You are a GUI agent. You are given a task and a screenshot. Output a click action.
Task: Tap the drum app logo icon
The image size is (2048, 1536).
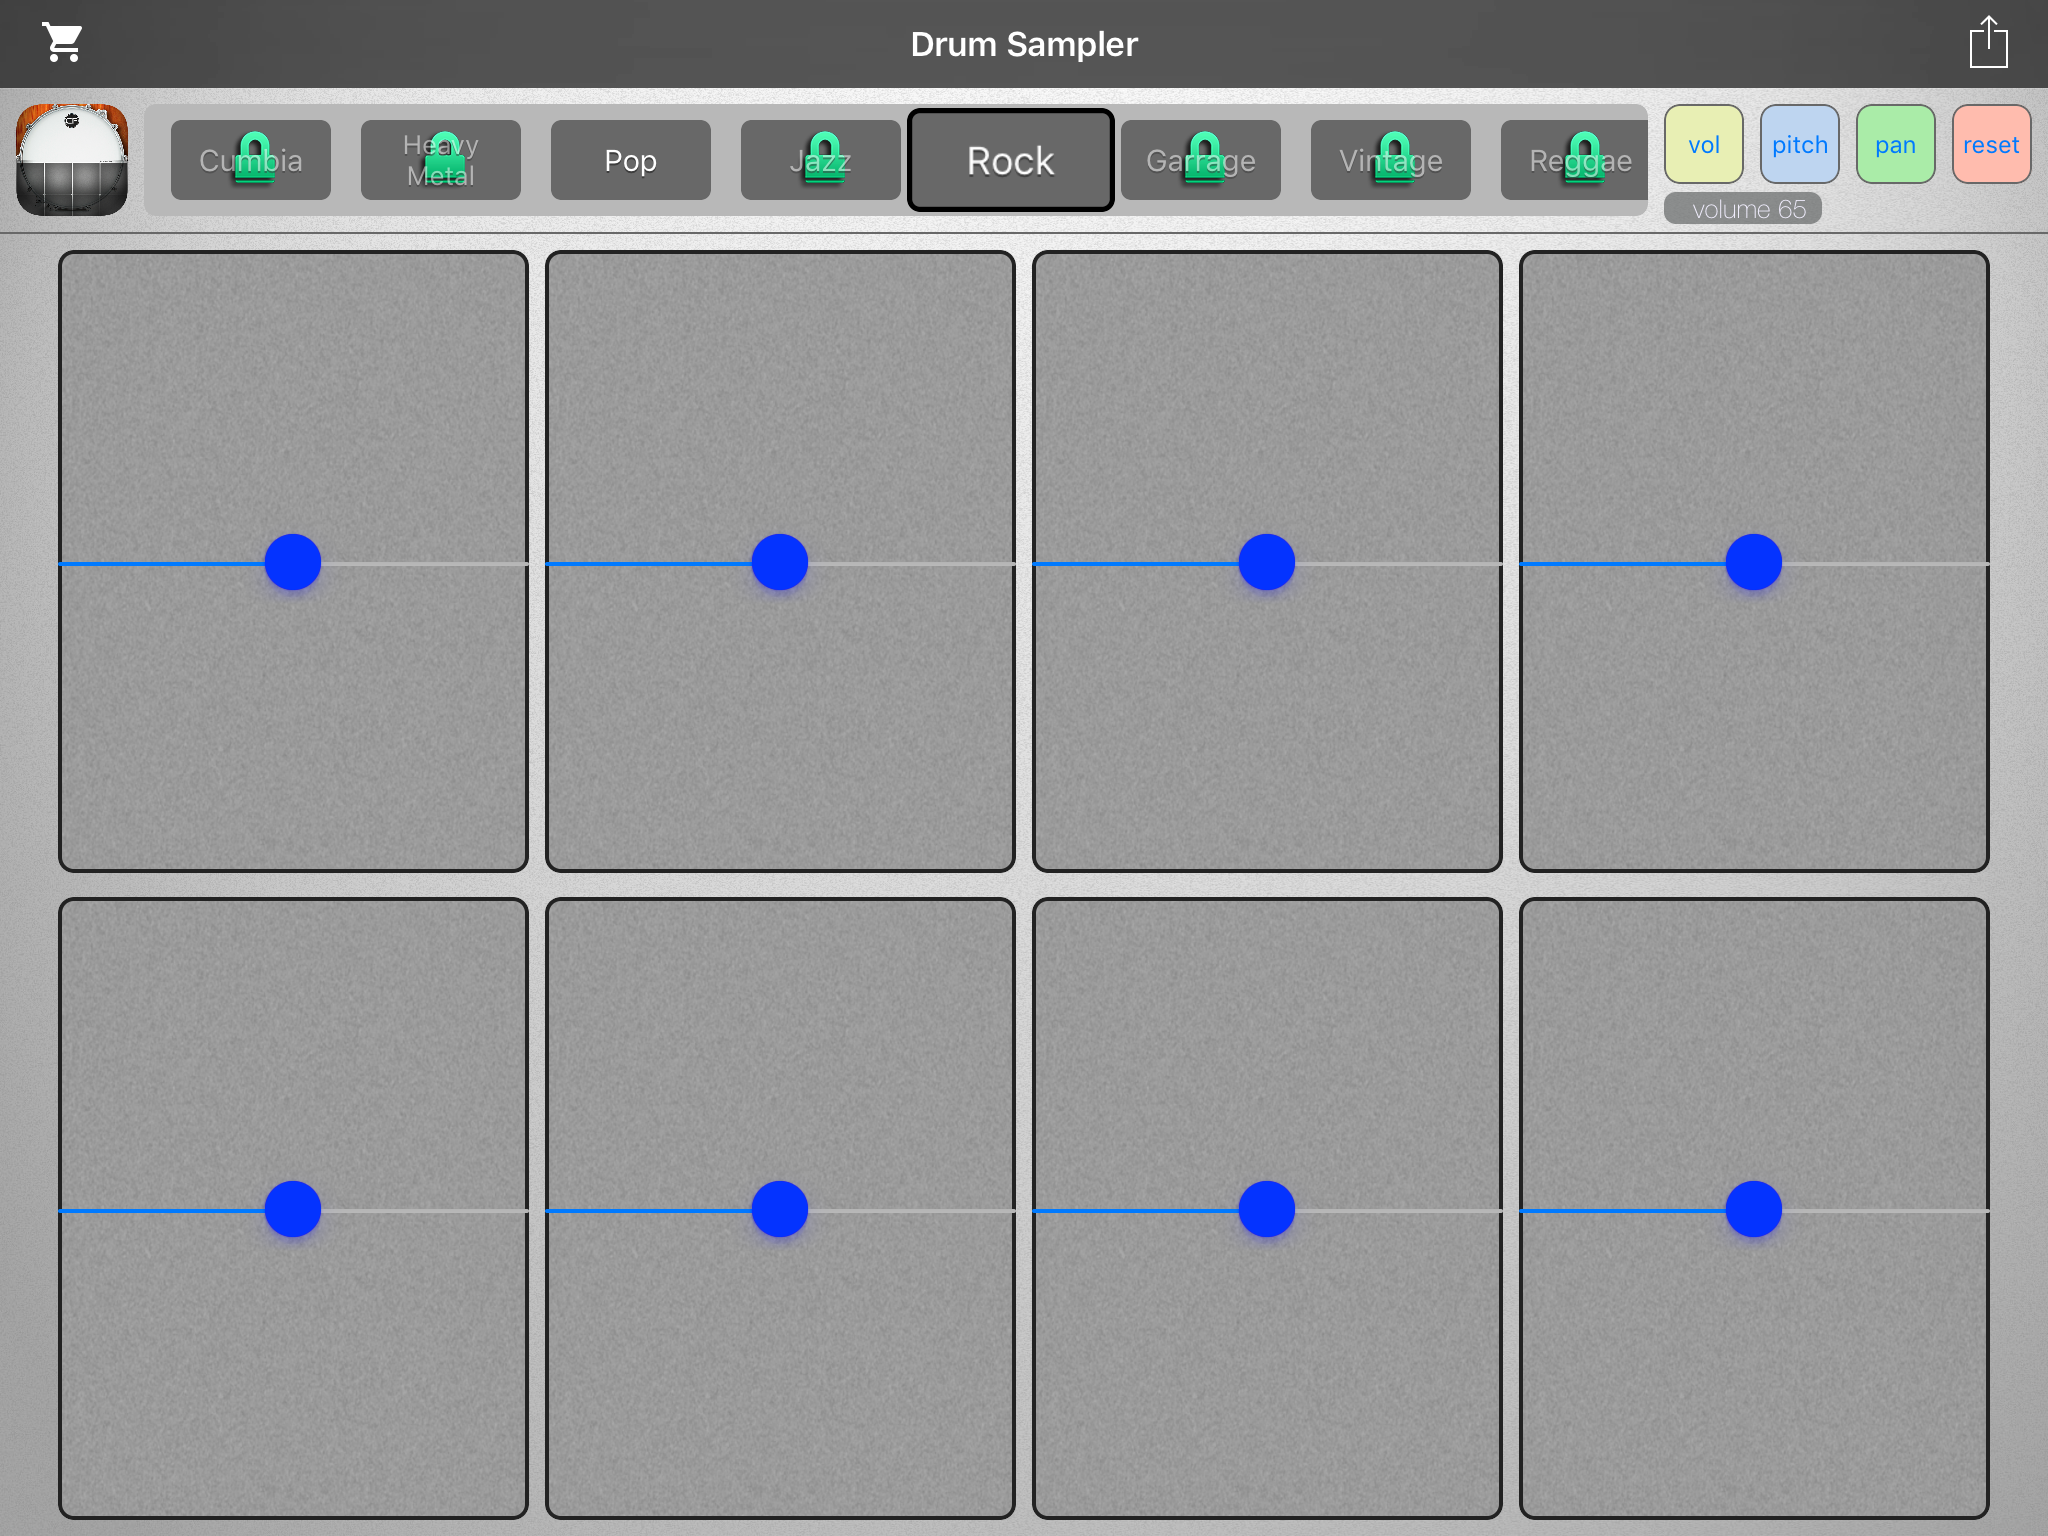pyautogui.click(x=72, y=160)
